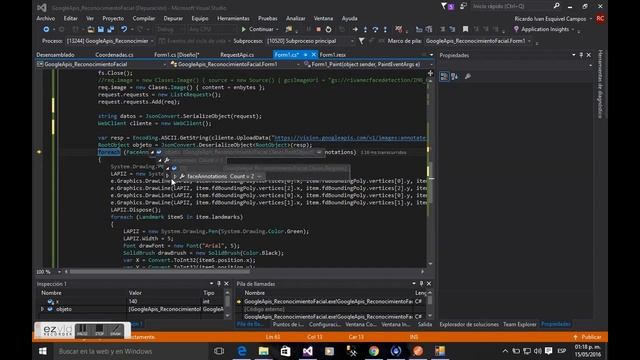This screenshot has height=360, width=640.
Task: Open the Salida bottom tab
Action: pyautogui.click(x=425, y=324)
